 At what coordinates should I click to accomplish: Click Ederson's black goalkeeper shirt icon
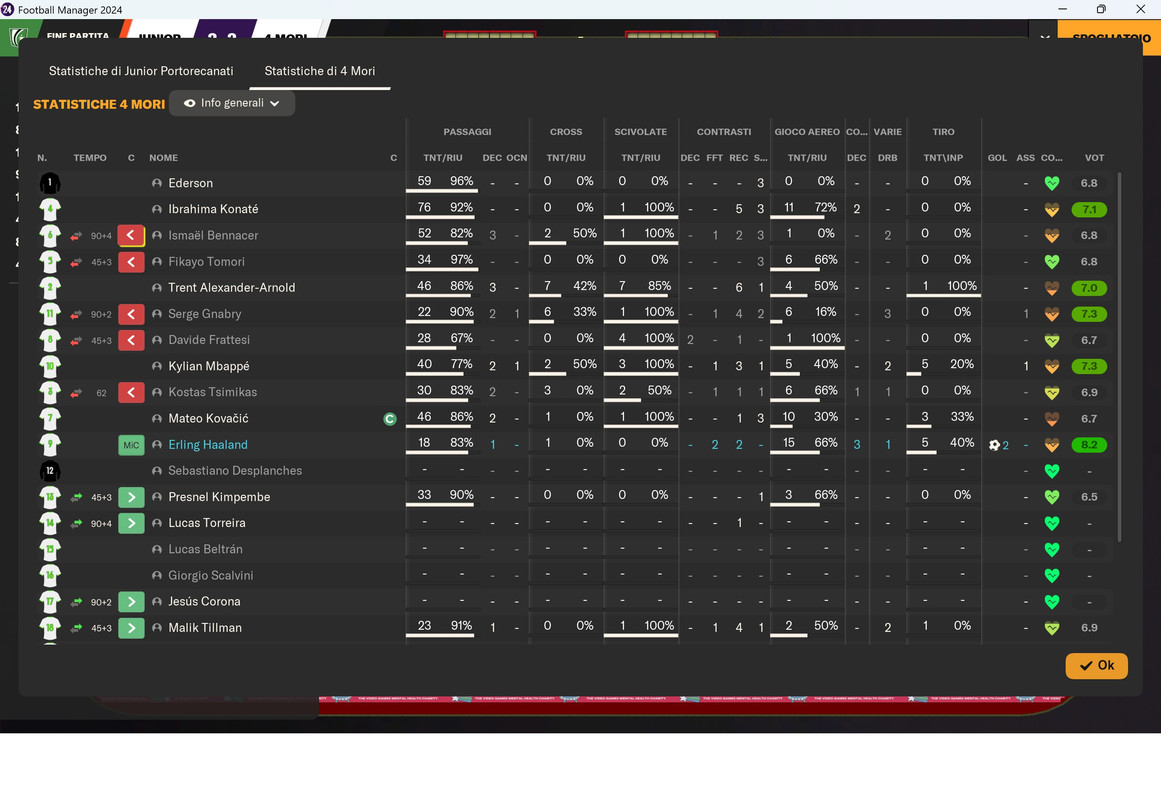pyautogui.click(x=50, y=183)
